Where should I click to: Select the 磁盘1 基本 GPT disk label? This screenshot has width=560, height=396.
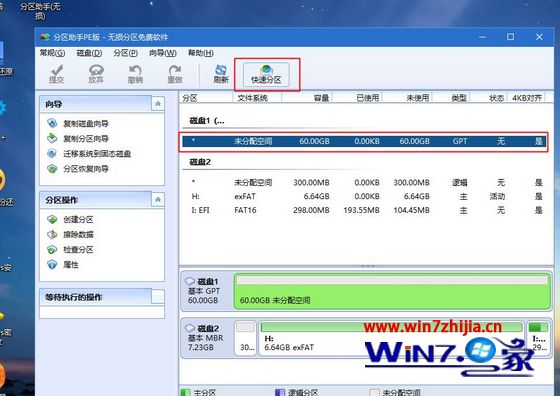pos(208,291)
